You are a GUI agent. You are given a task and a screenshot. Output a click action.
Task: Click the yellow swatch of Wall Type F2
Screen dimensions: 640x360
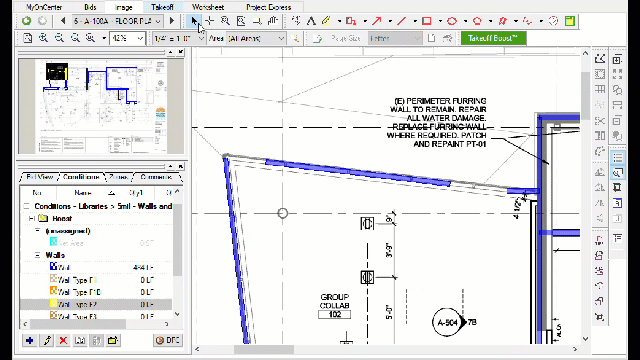coord(53,303)
